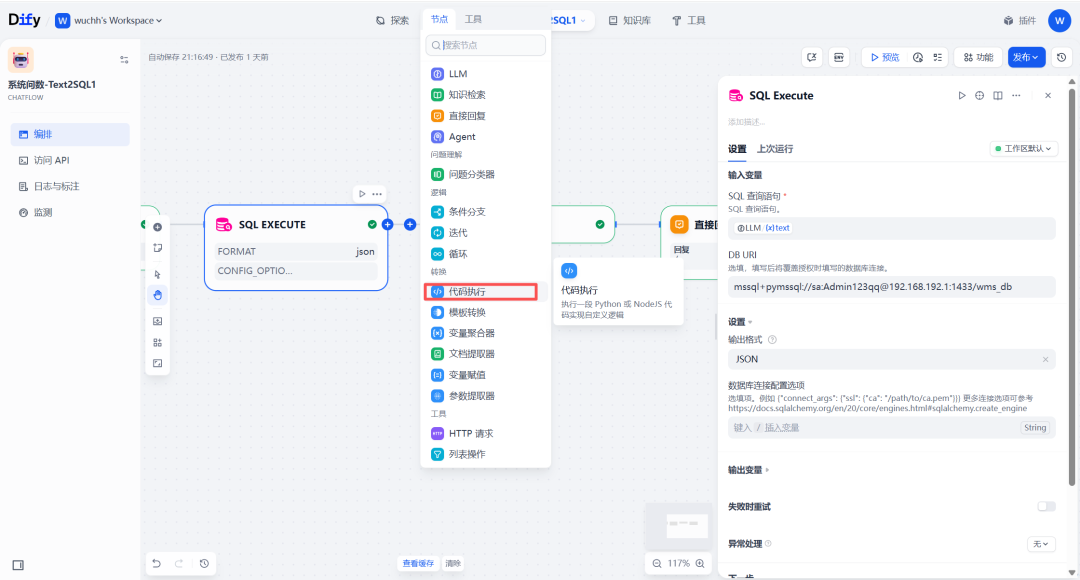Screen dimensions: 1080x580
Task: Click the add node plus icon on the canvas toolbar
Action: click(158, 227)
